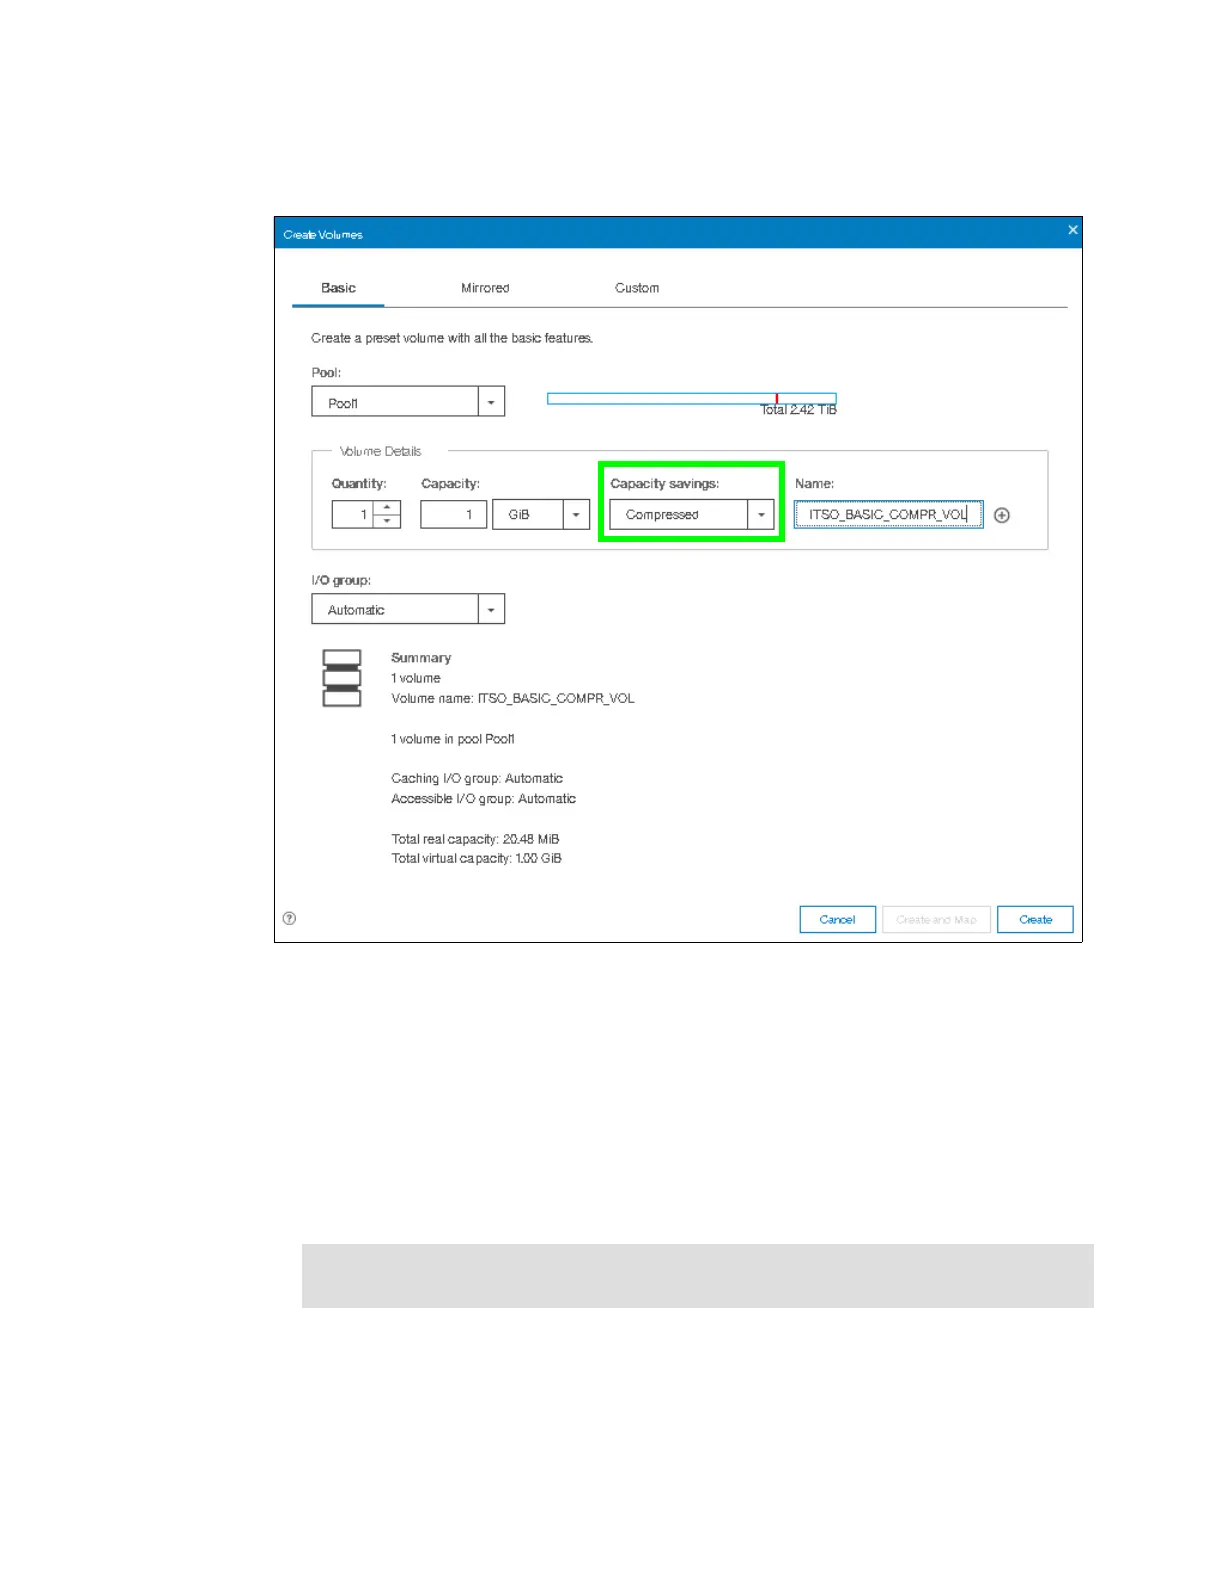Viewport: 1224px width, 1584px height.
Task: Click the text 'Total virtual capacity: 1.00 GiB'
Action: [476, 858]
